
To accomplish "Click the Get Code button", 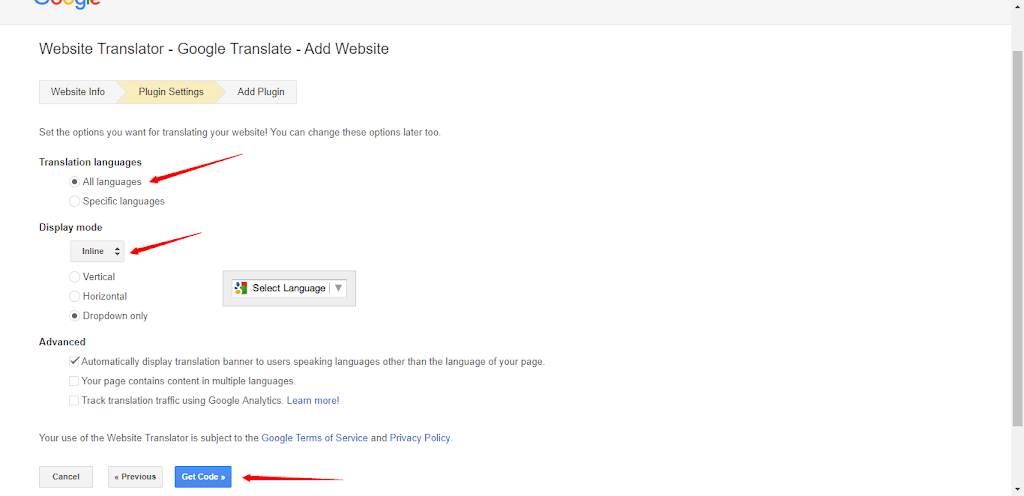I will (202, 477).
